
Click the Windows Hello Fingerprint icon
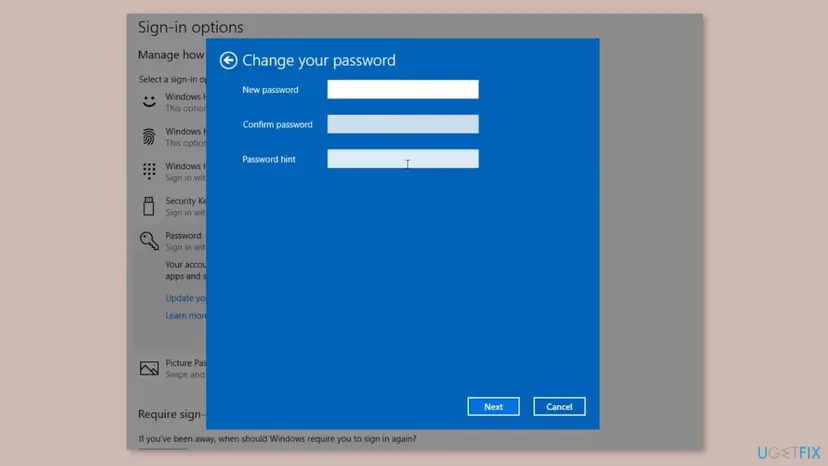[x=149, y=137]
